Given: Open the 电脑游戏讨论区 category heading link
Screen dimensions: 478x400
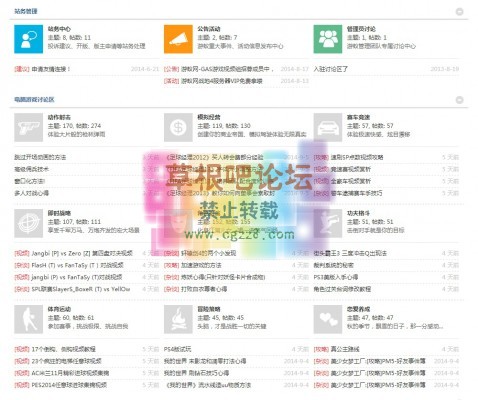Looking at the screenshot, I should [34, 99].
